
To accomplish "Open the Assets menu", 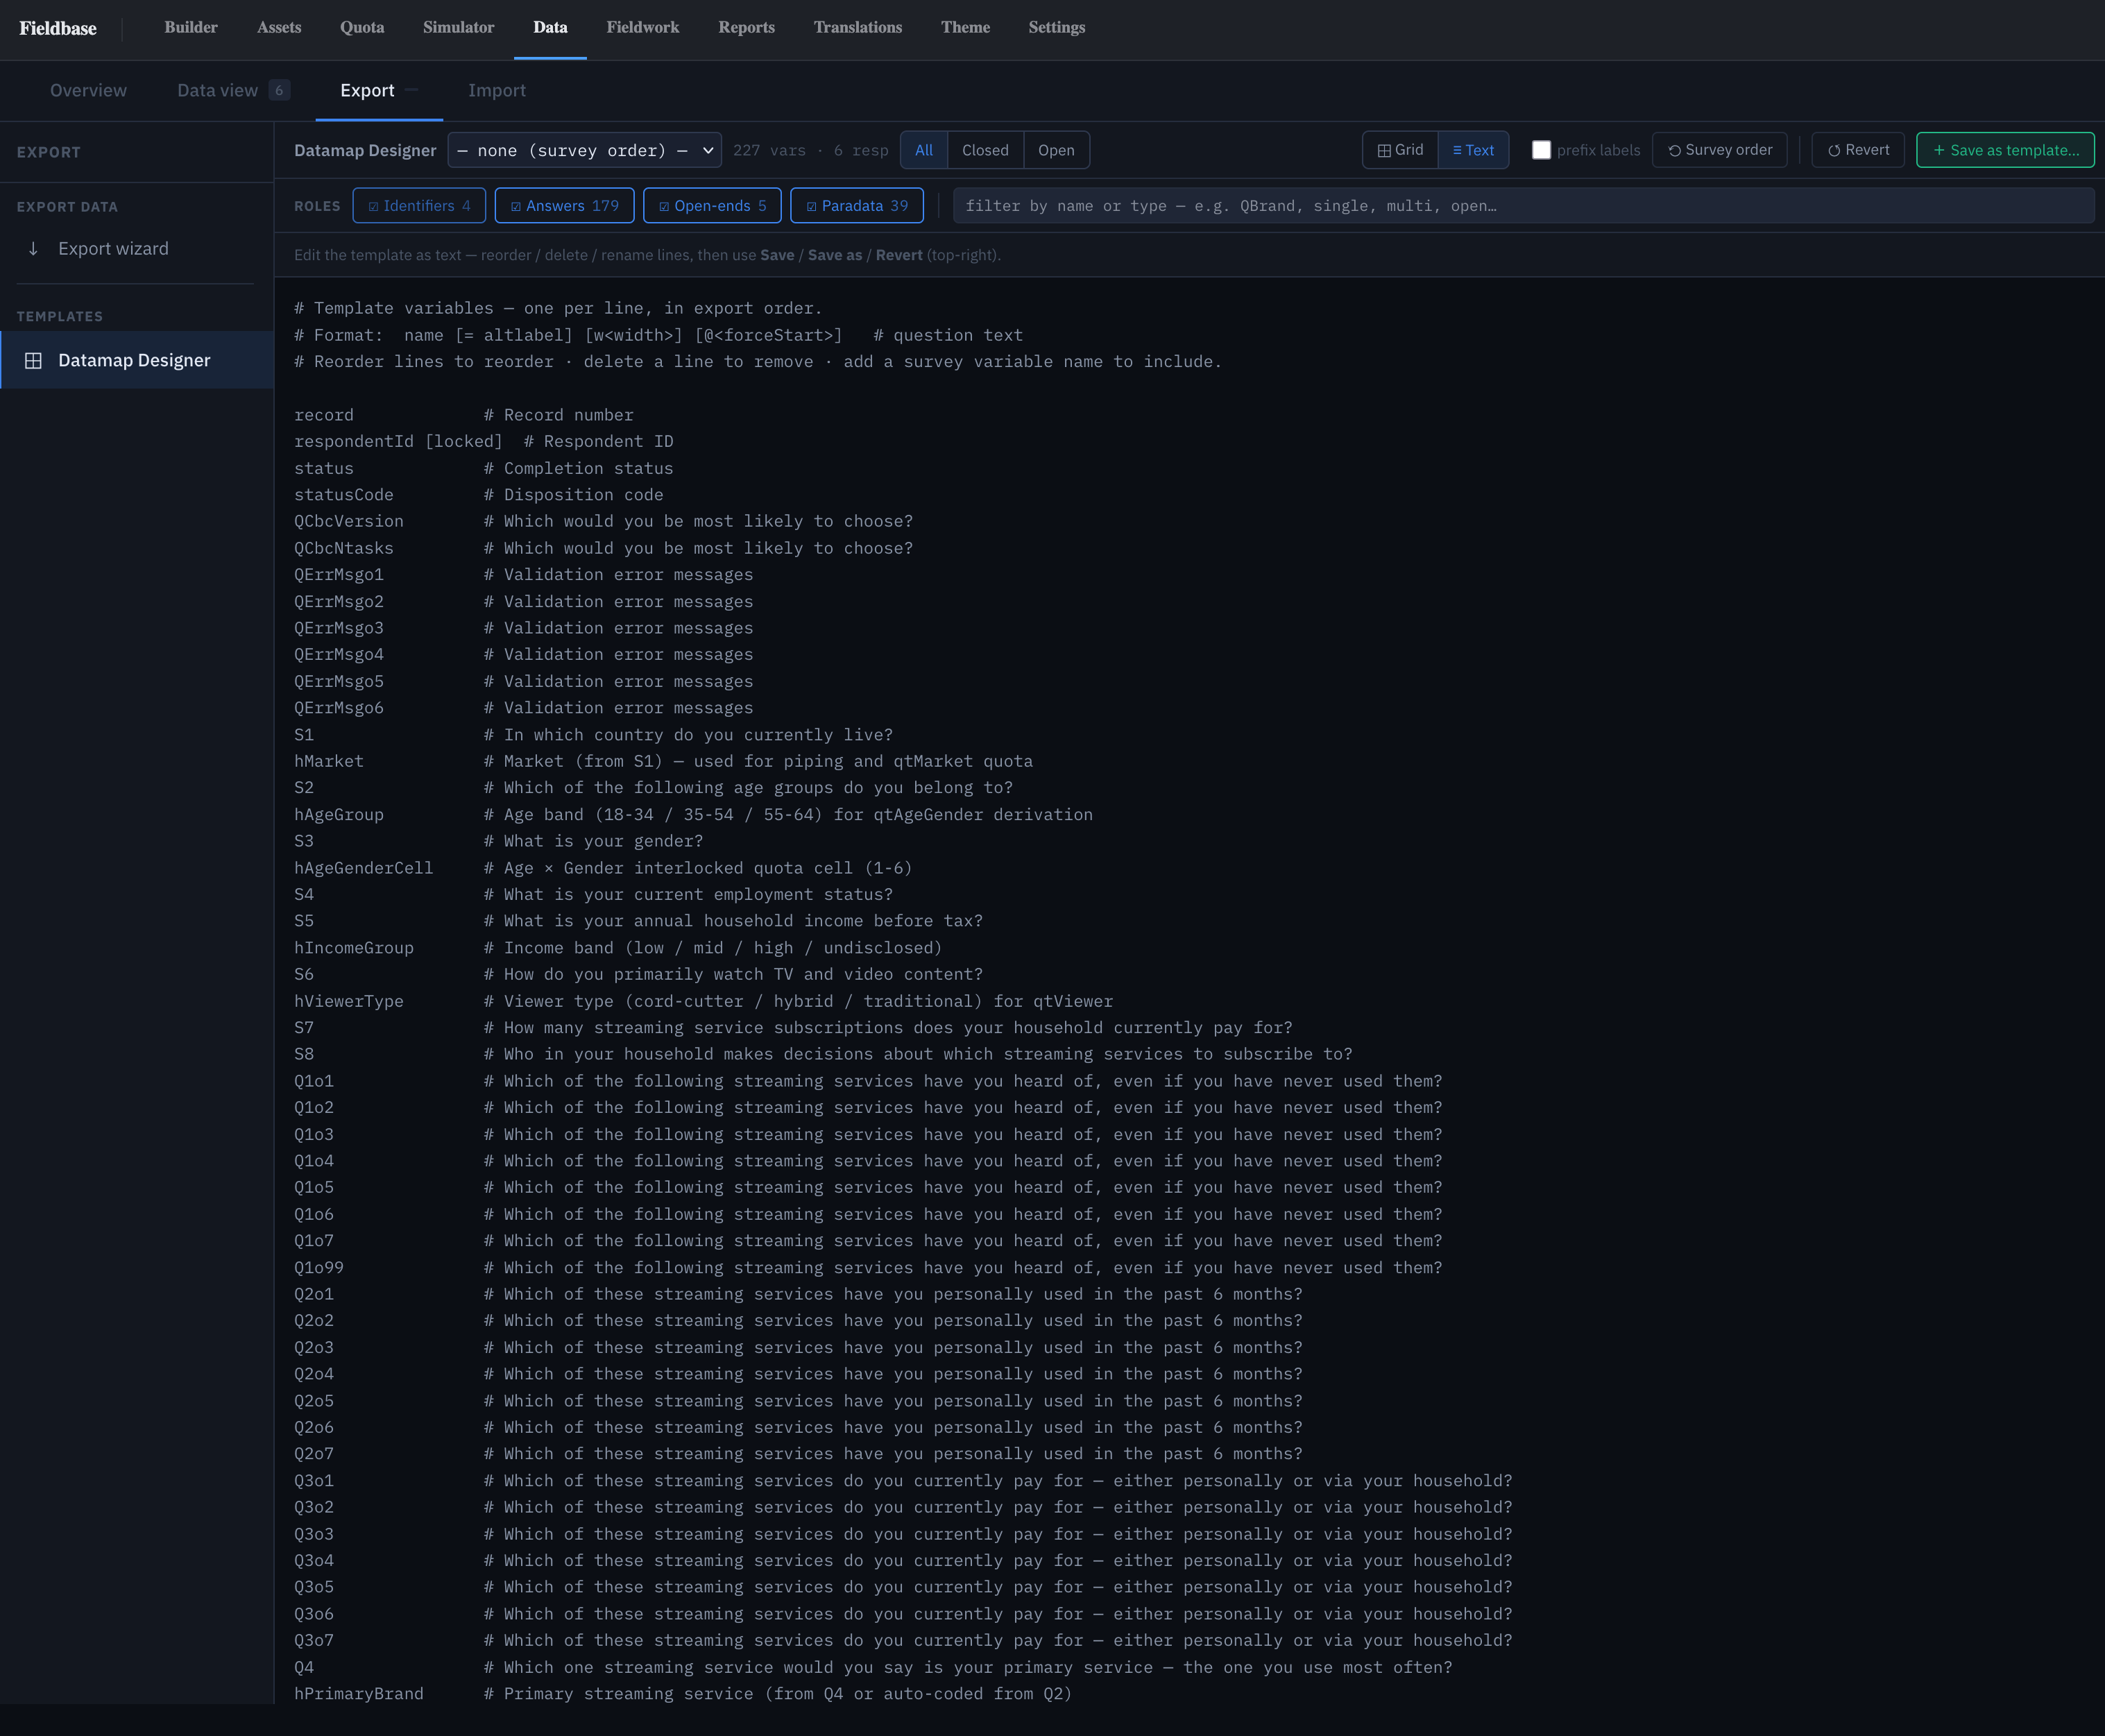I will [x=279, y=28].
